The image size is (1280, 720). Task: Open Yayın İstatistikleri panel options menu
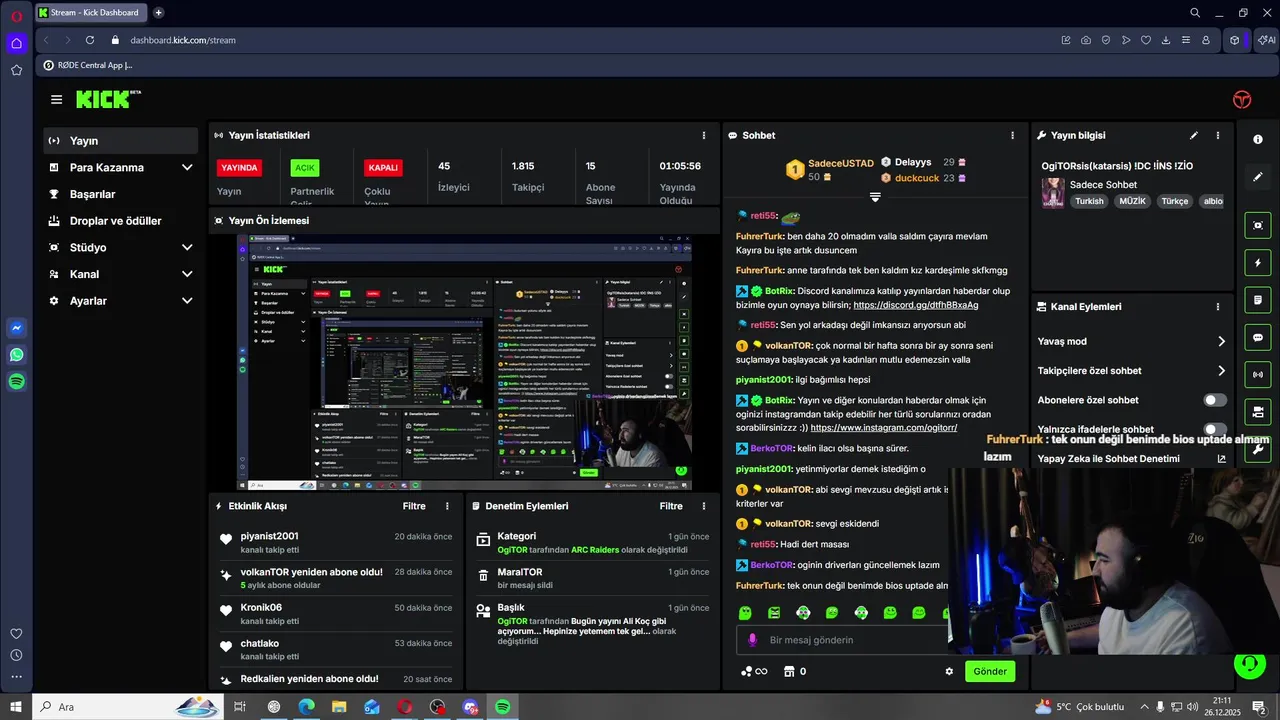click(704, 135)
